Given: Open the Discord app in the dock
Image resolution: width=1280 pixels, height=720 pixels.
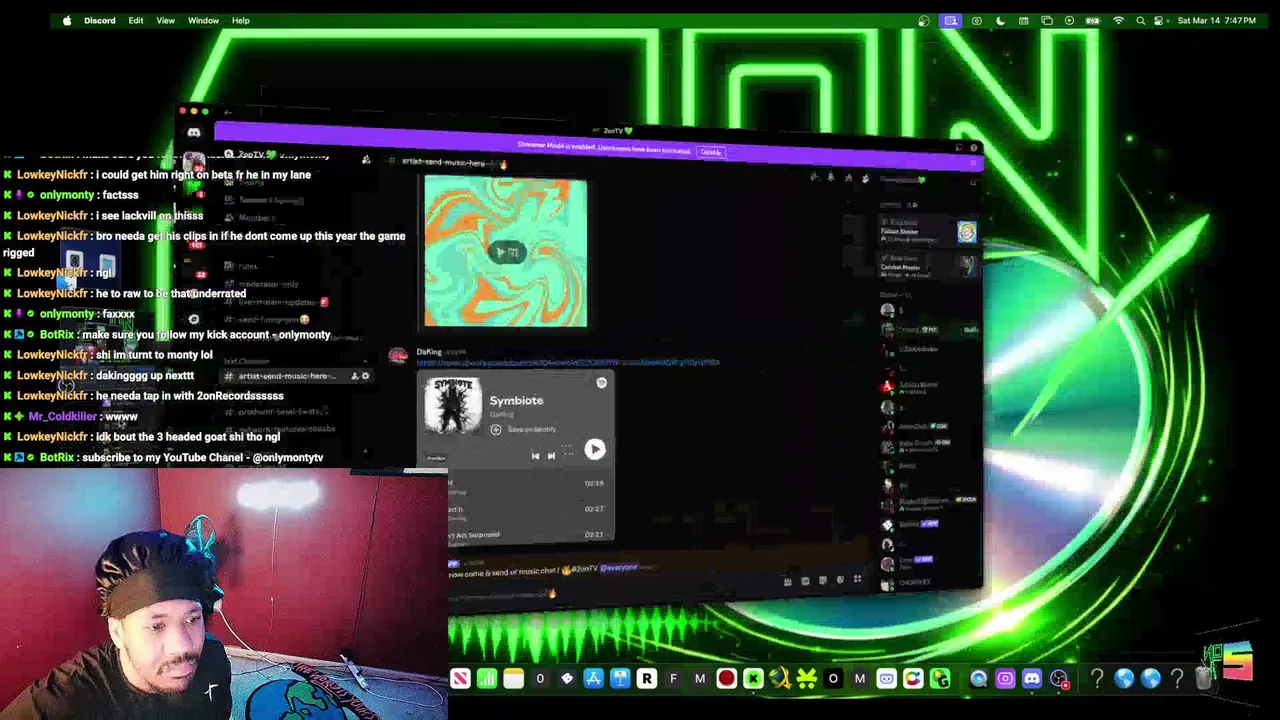Looking at the screenshot, I should click(1032, 679).
